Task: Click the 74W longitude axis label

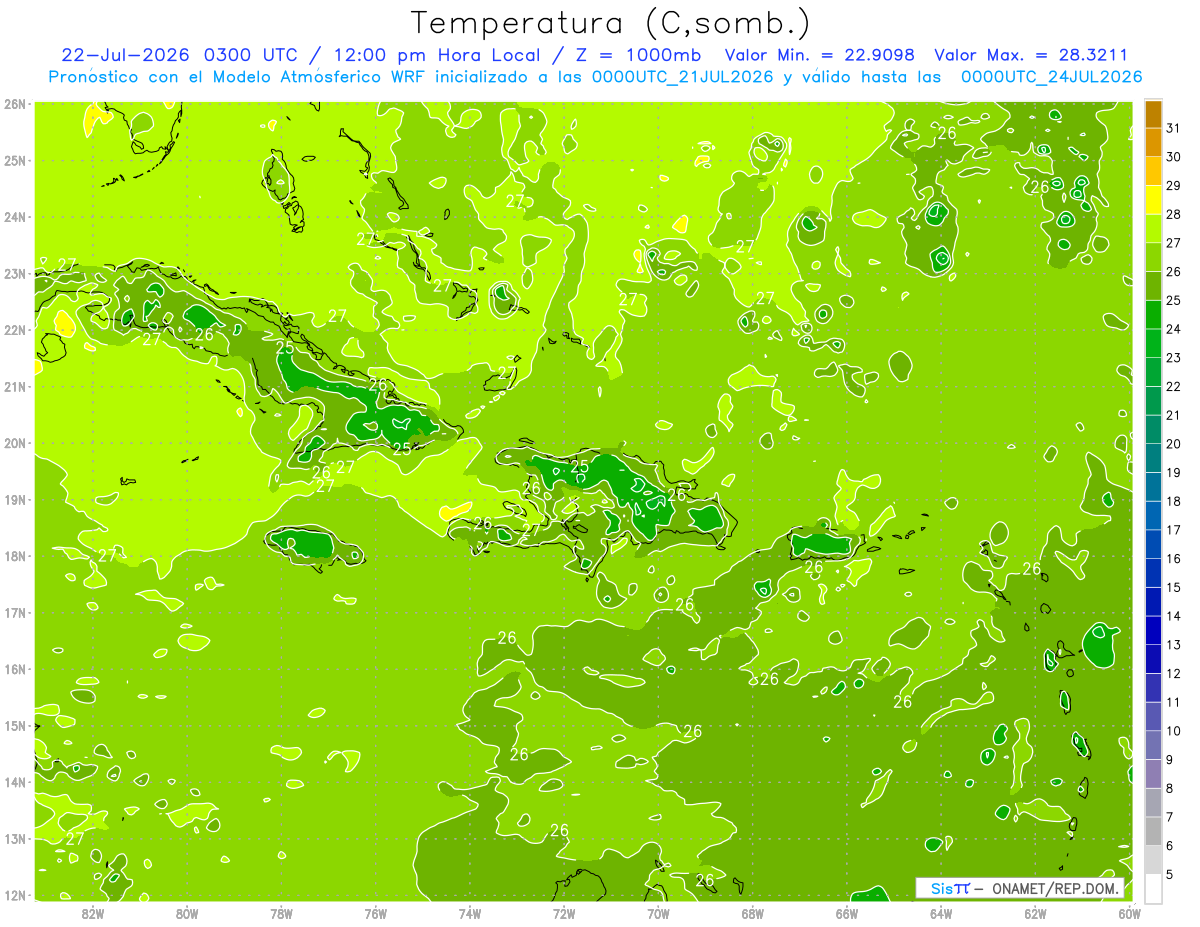Action: [470, 912]
